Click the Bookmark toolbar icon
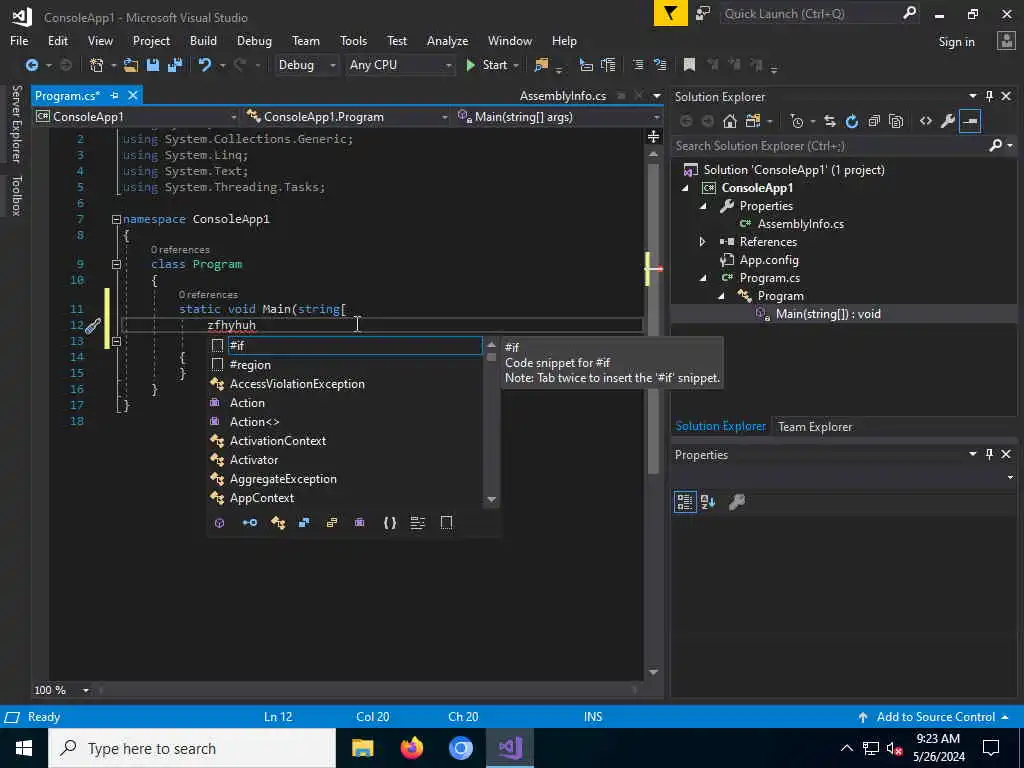The image size is (1024, 768). [689, 65]
